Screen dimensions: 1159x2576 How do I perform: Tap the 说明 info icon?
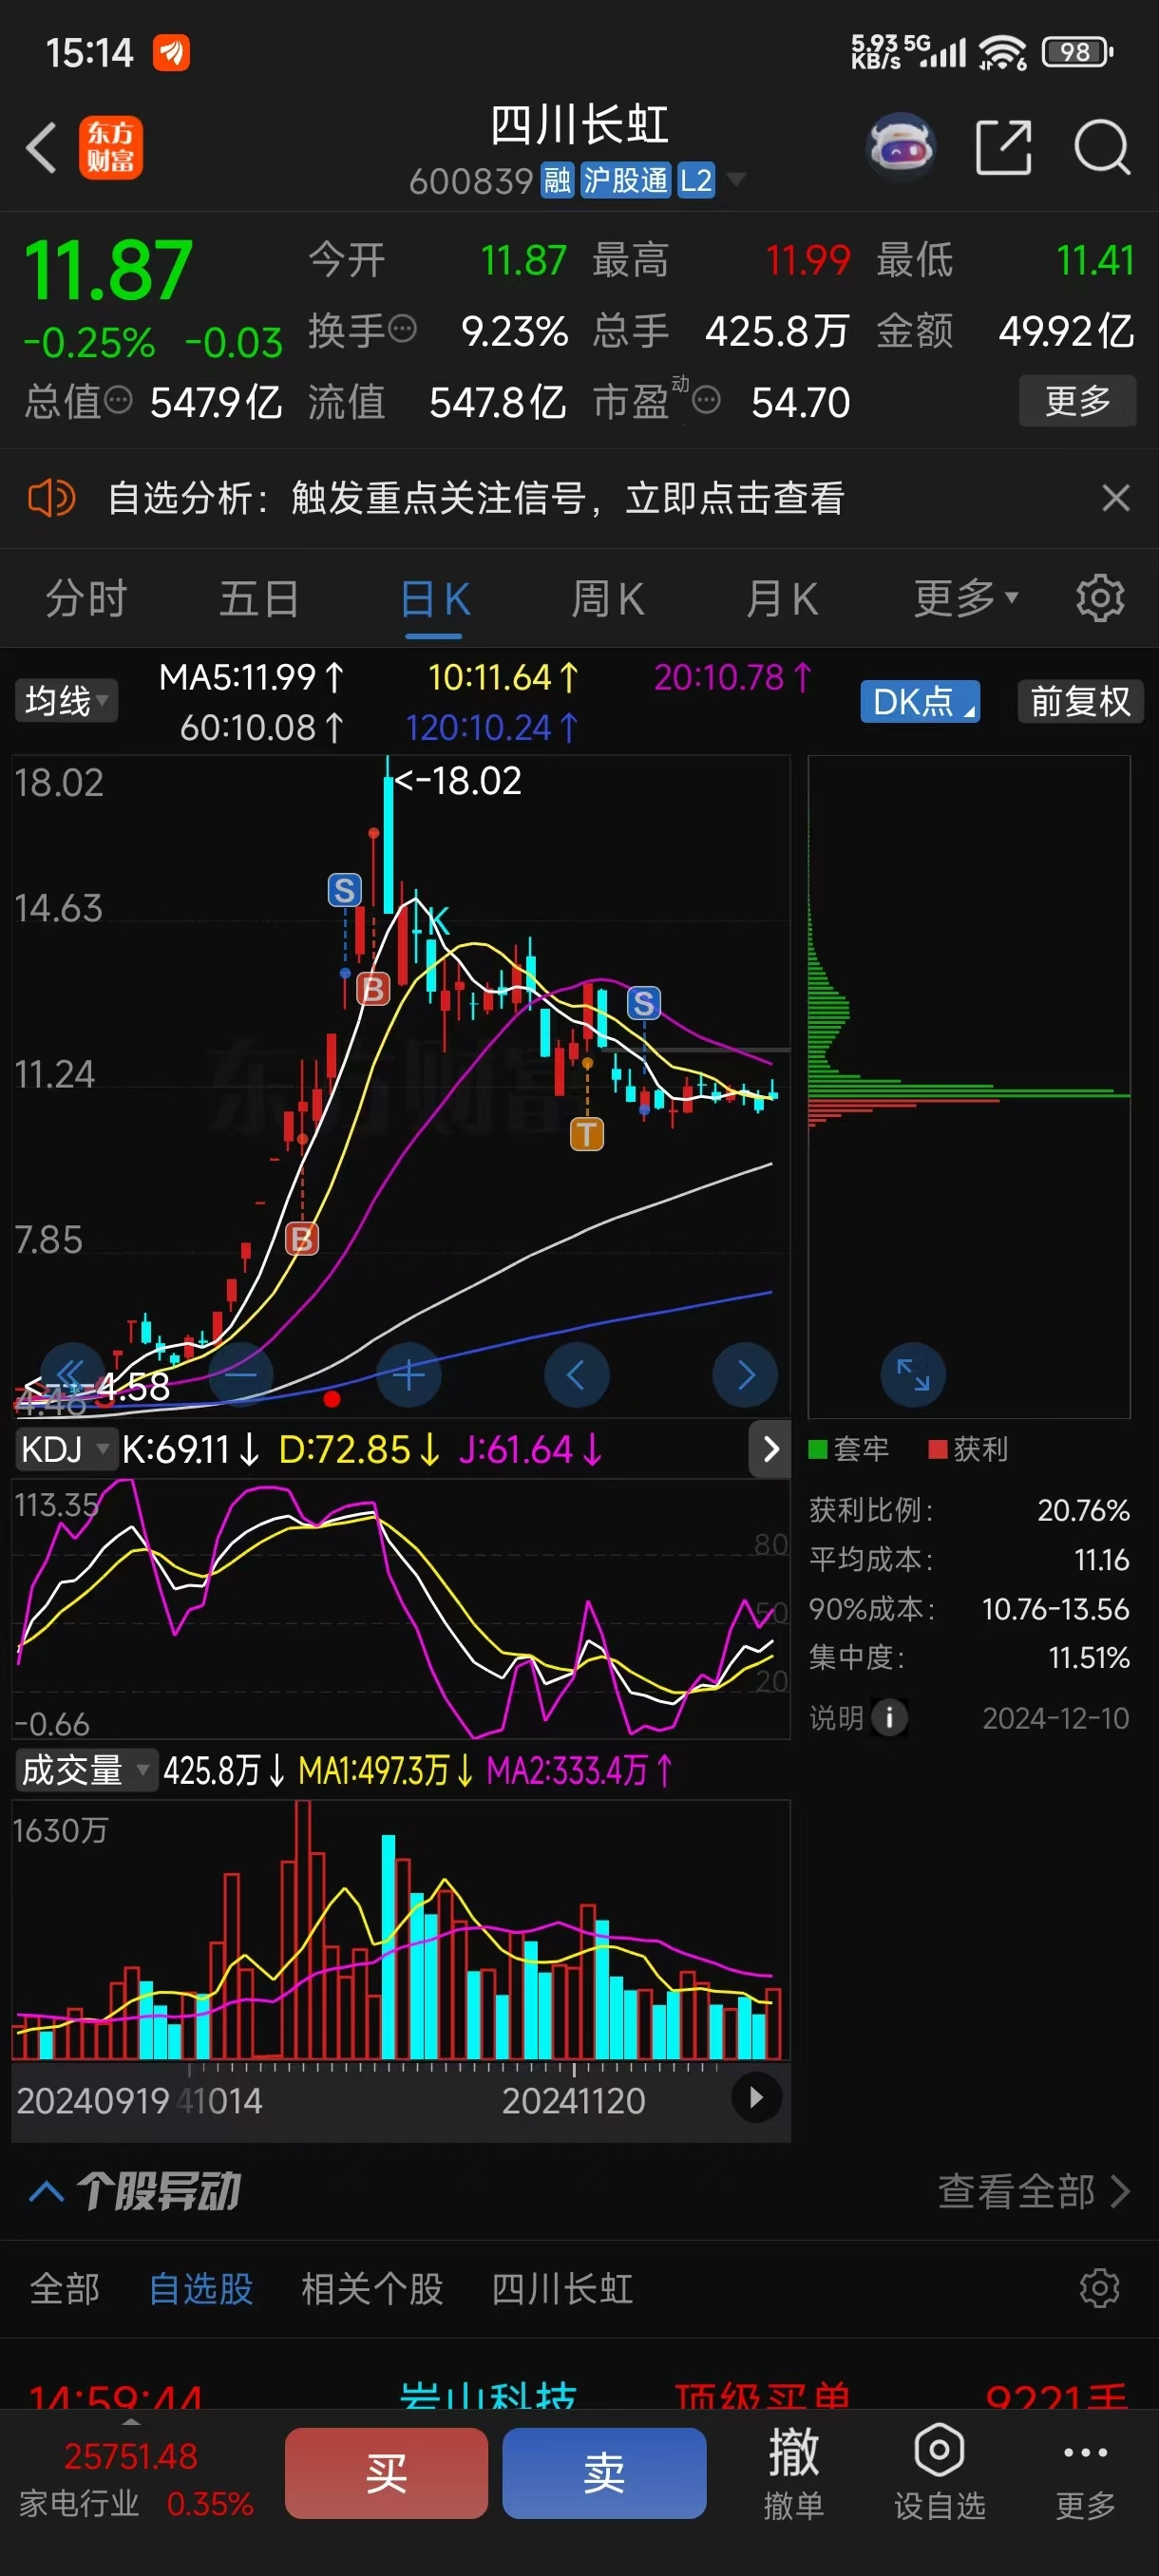pyautogui.click(x=889, y=1717)
